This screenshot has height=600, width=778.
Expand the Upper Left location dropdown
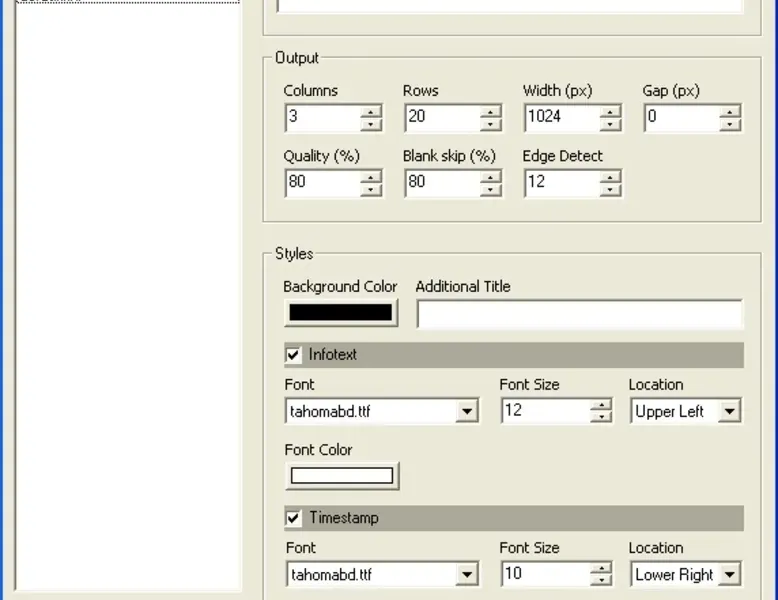(729, 411)
